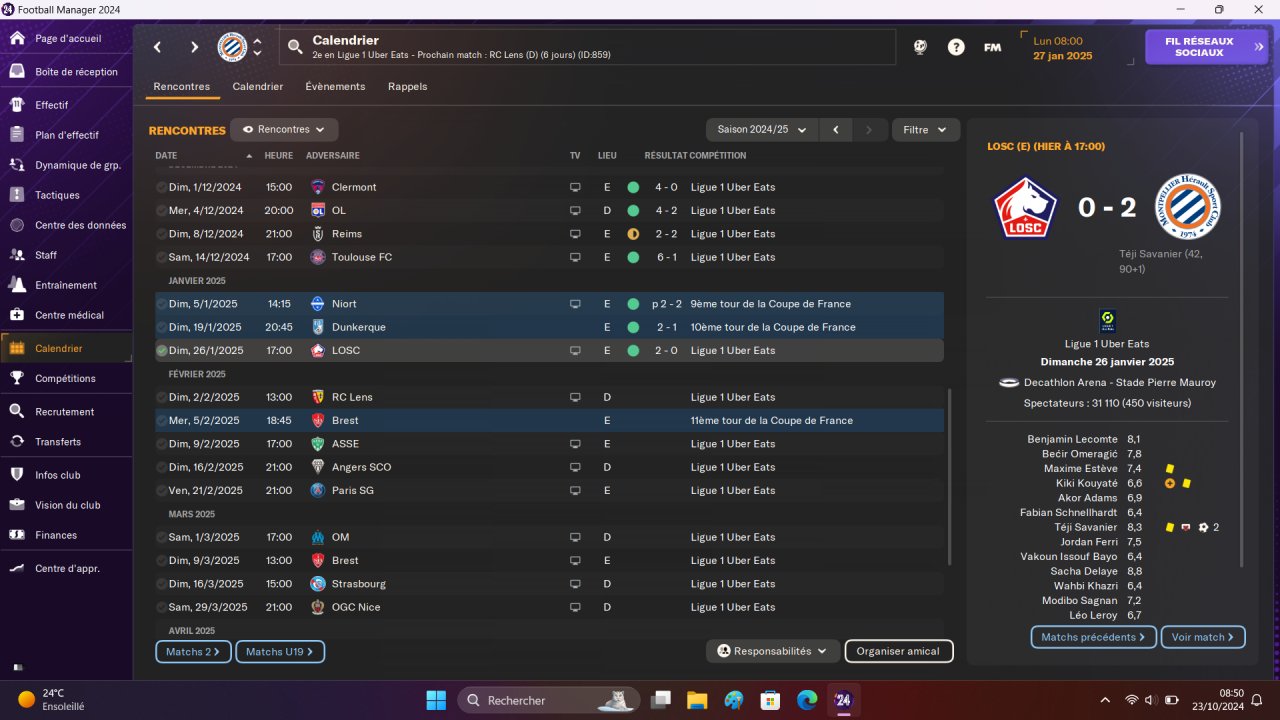Image resolution: width=1280 pixels, height=720 pixels.
Task: Click the RC Lens team logo in the fixtures list
Action: (318, 397)
